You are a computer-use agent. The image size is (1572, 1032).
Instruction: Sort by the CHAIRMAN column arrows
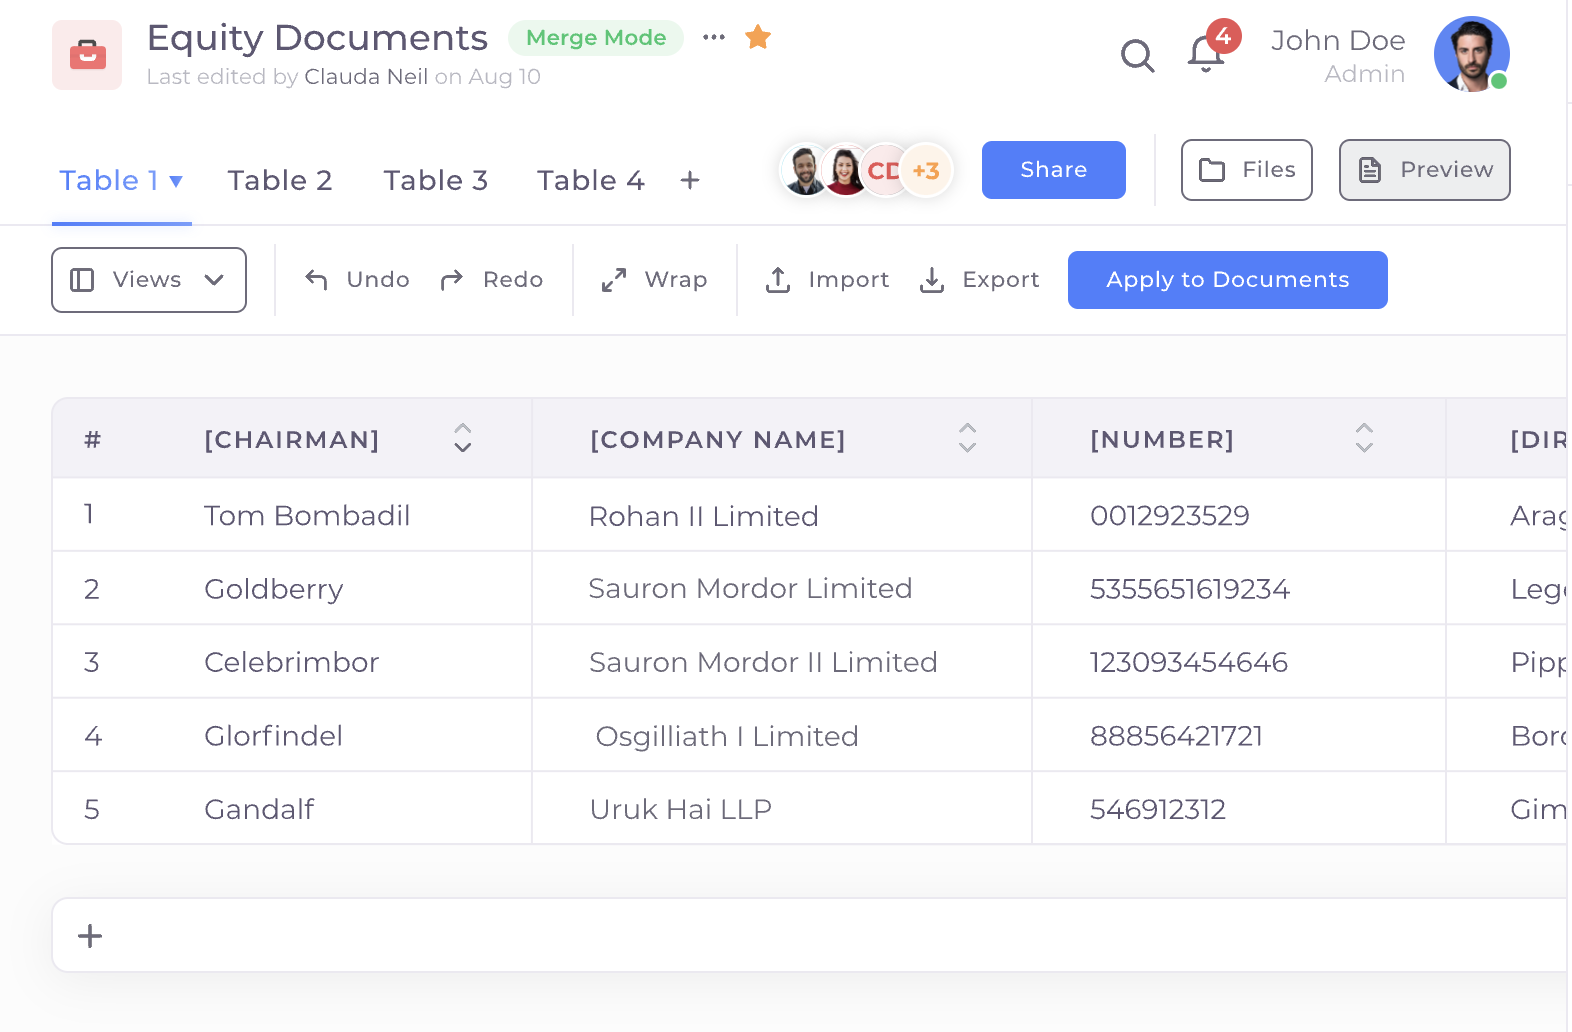462,438
